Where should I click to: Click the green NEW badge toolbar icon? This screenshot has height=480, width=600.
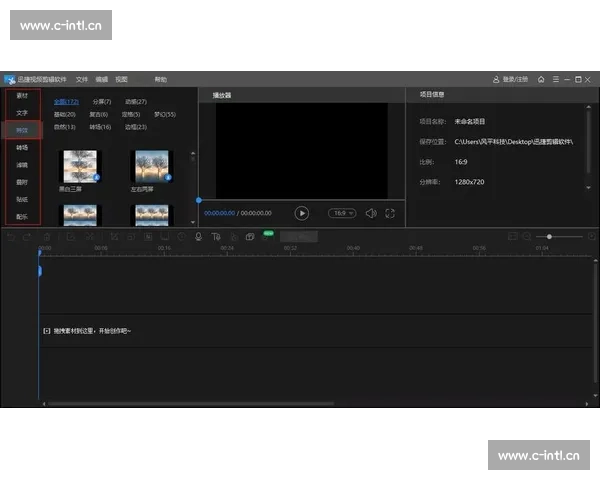click(x=267, y=236)
